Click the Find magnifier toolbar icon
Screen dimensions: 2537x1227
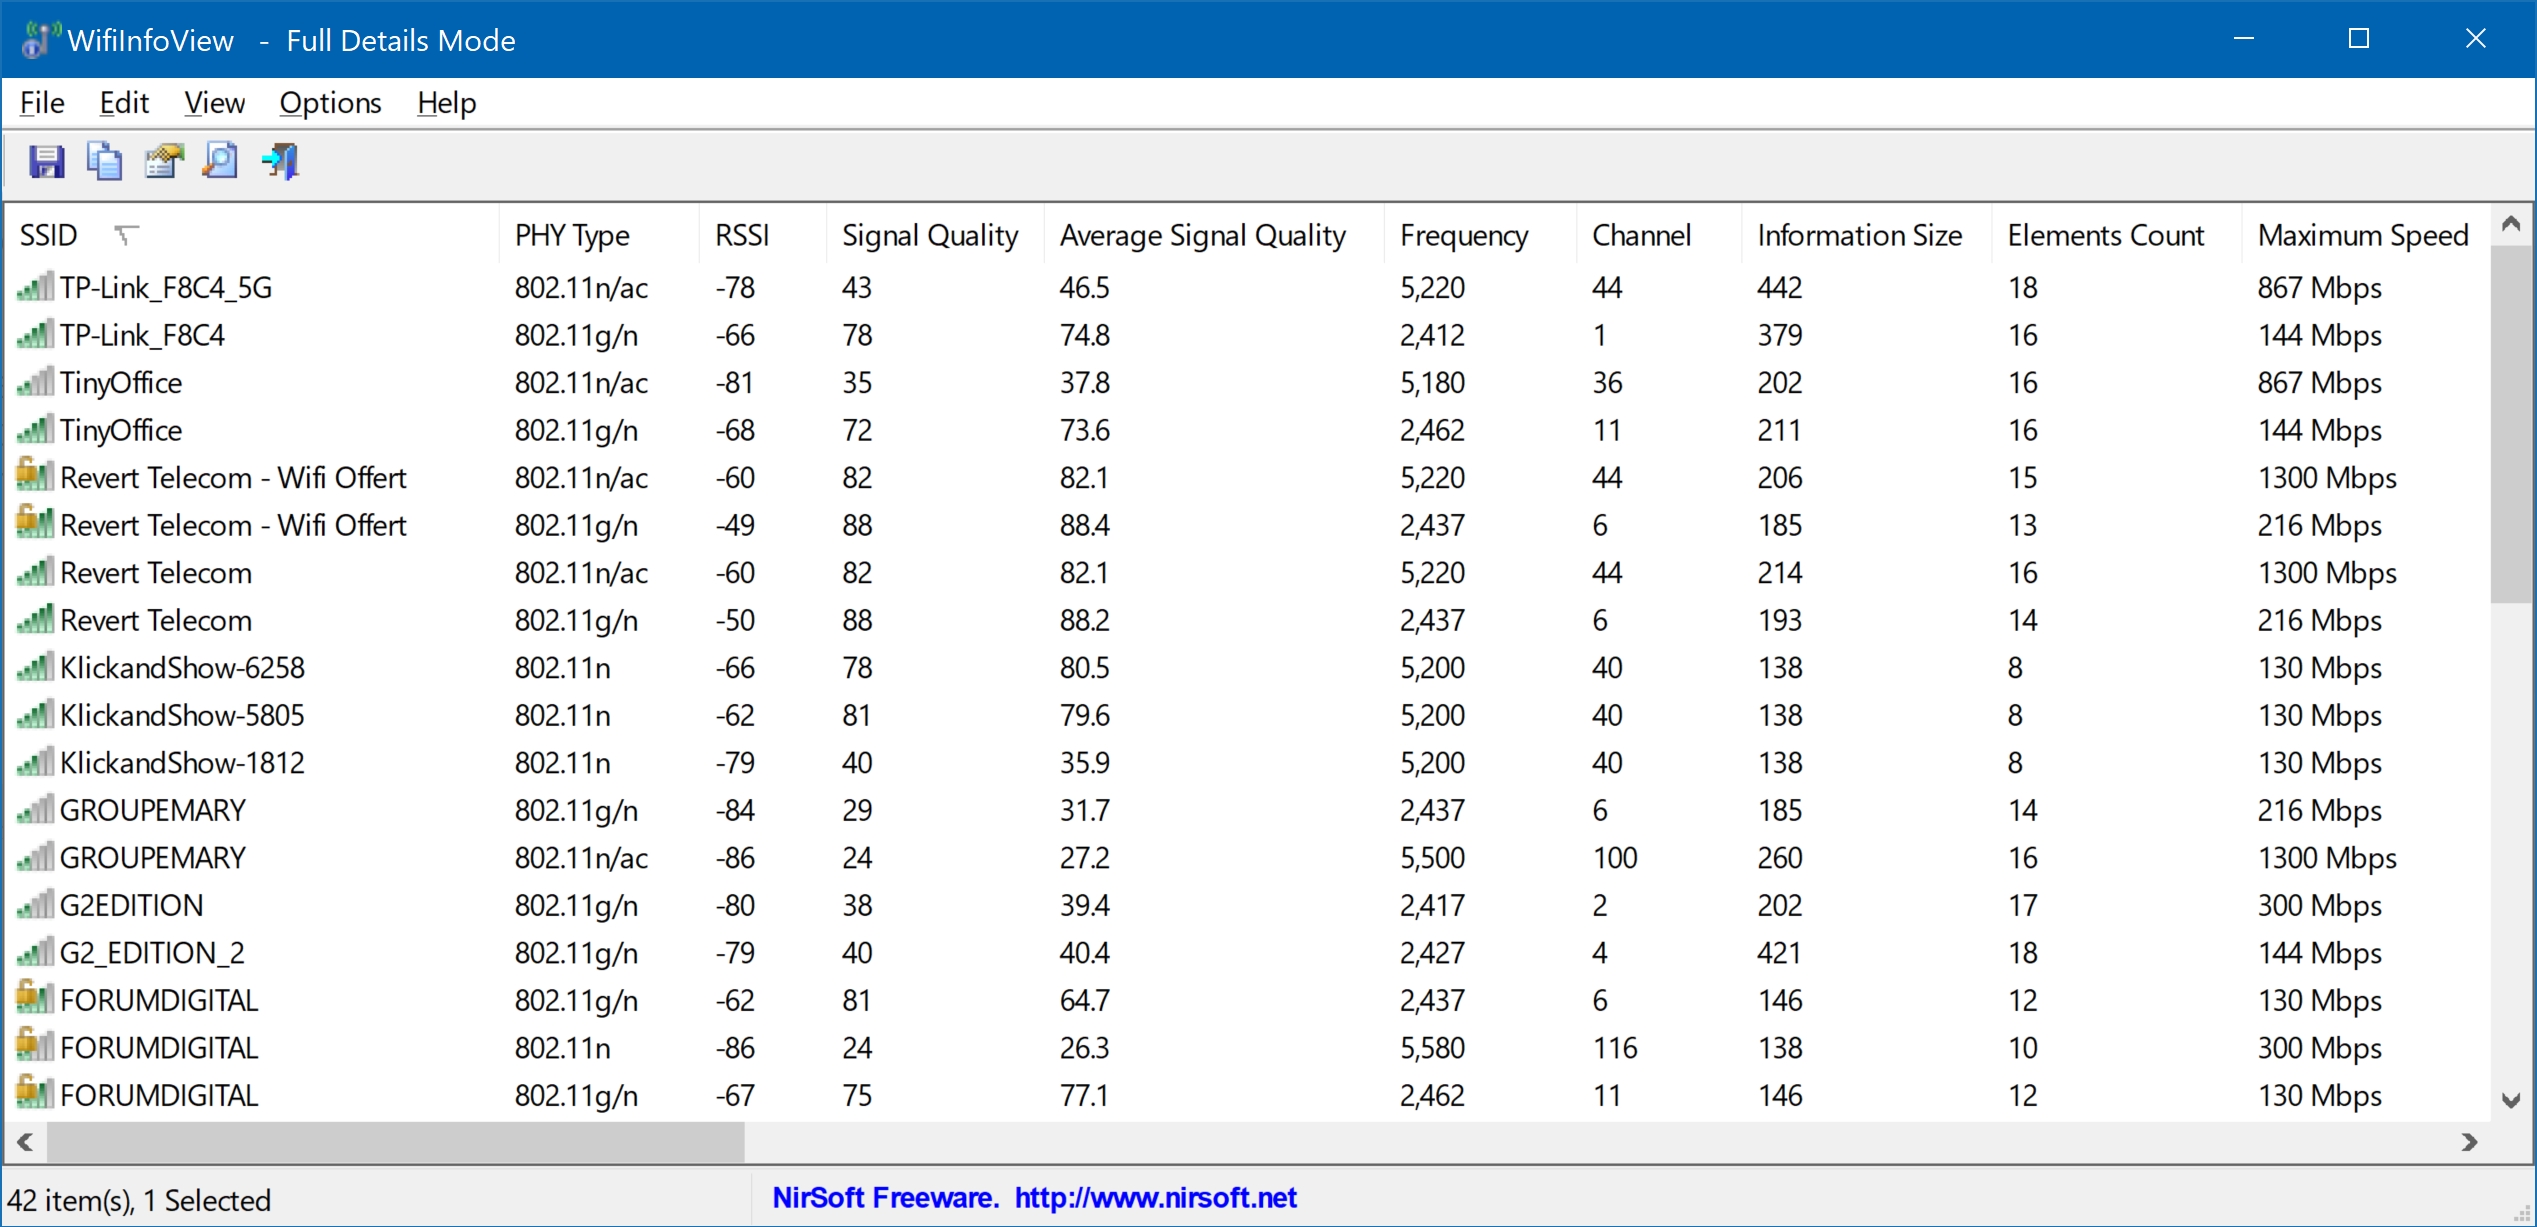point(221,161)
